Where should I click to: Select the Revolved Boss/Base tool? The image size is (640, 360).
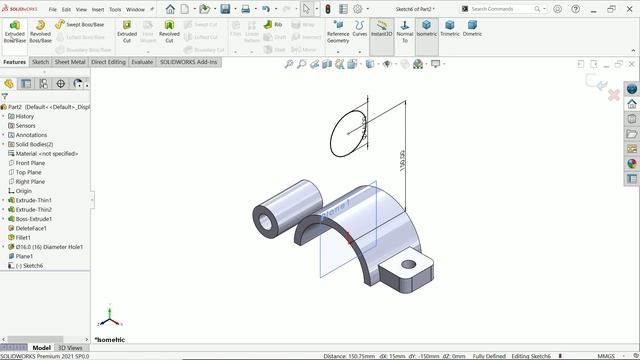click(40, 32)
